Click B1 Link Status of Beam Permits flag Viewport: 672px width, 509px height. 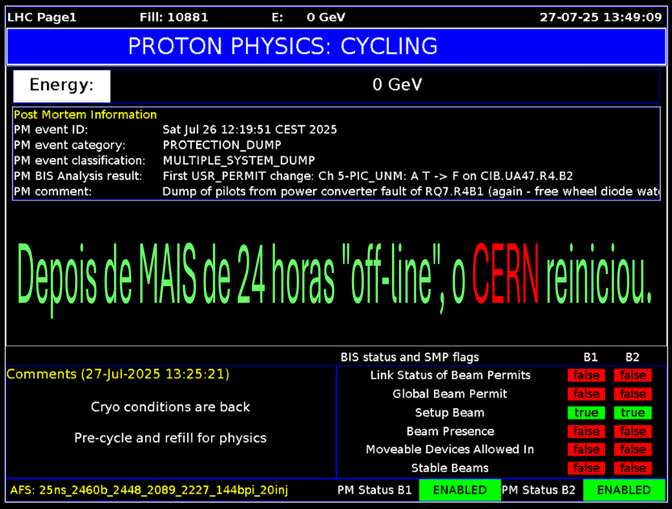pos(587,375)
